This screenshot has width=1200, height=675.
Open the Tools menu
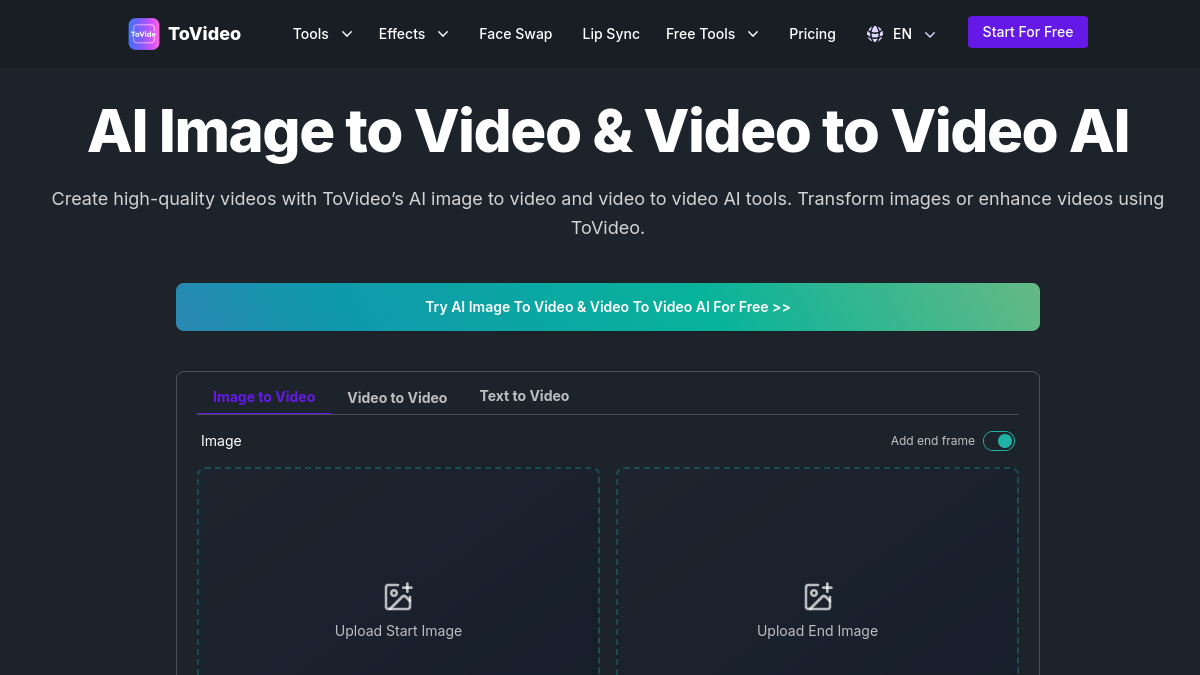click(311, 34)
